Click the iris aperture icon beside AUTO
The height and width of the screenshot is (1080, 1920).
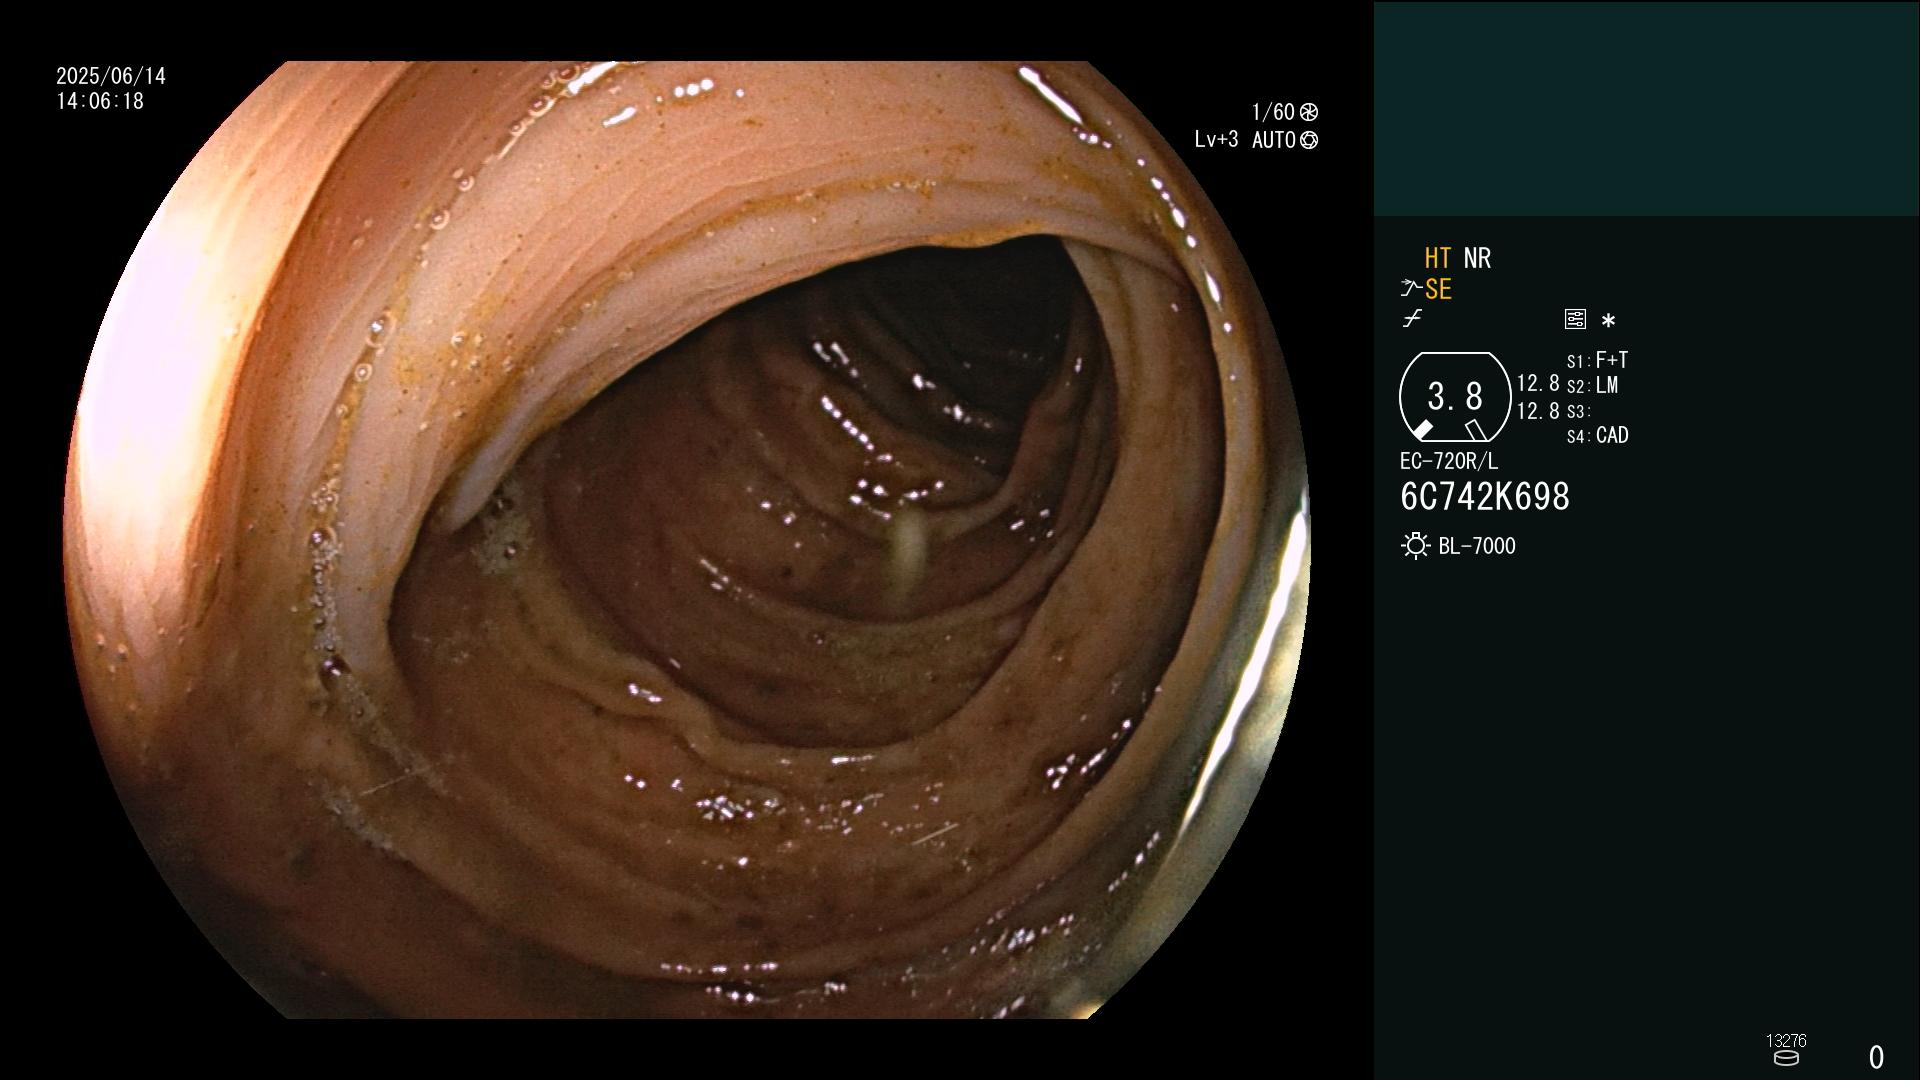tap(1309, 141)
